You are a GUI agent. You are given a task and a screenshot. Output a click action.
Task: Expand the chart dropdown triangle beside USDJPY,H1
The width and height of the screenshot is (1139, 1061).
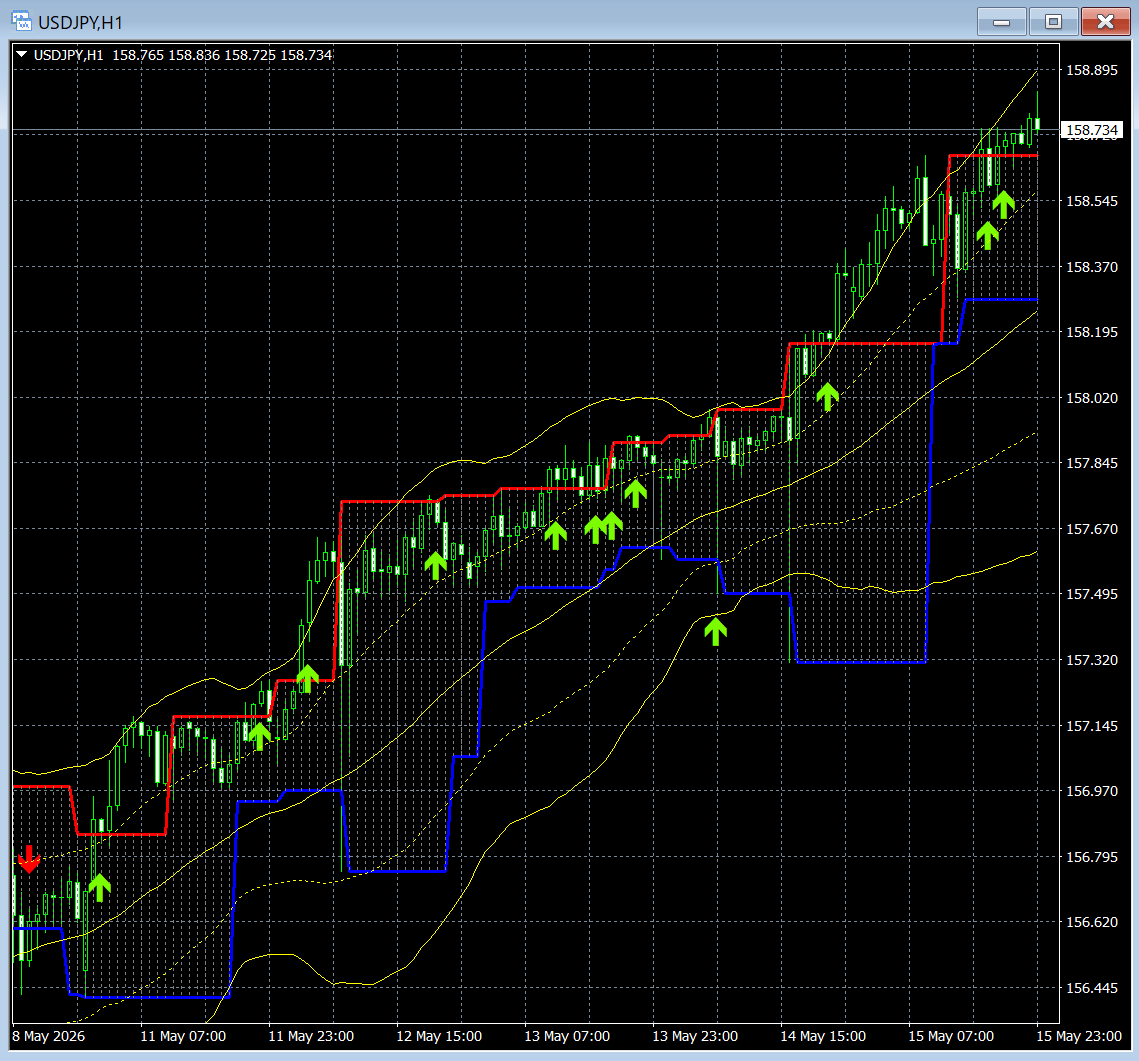(22, 54)
